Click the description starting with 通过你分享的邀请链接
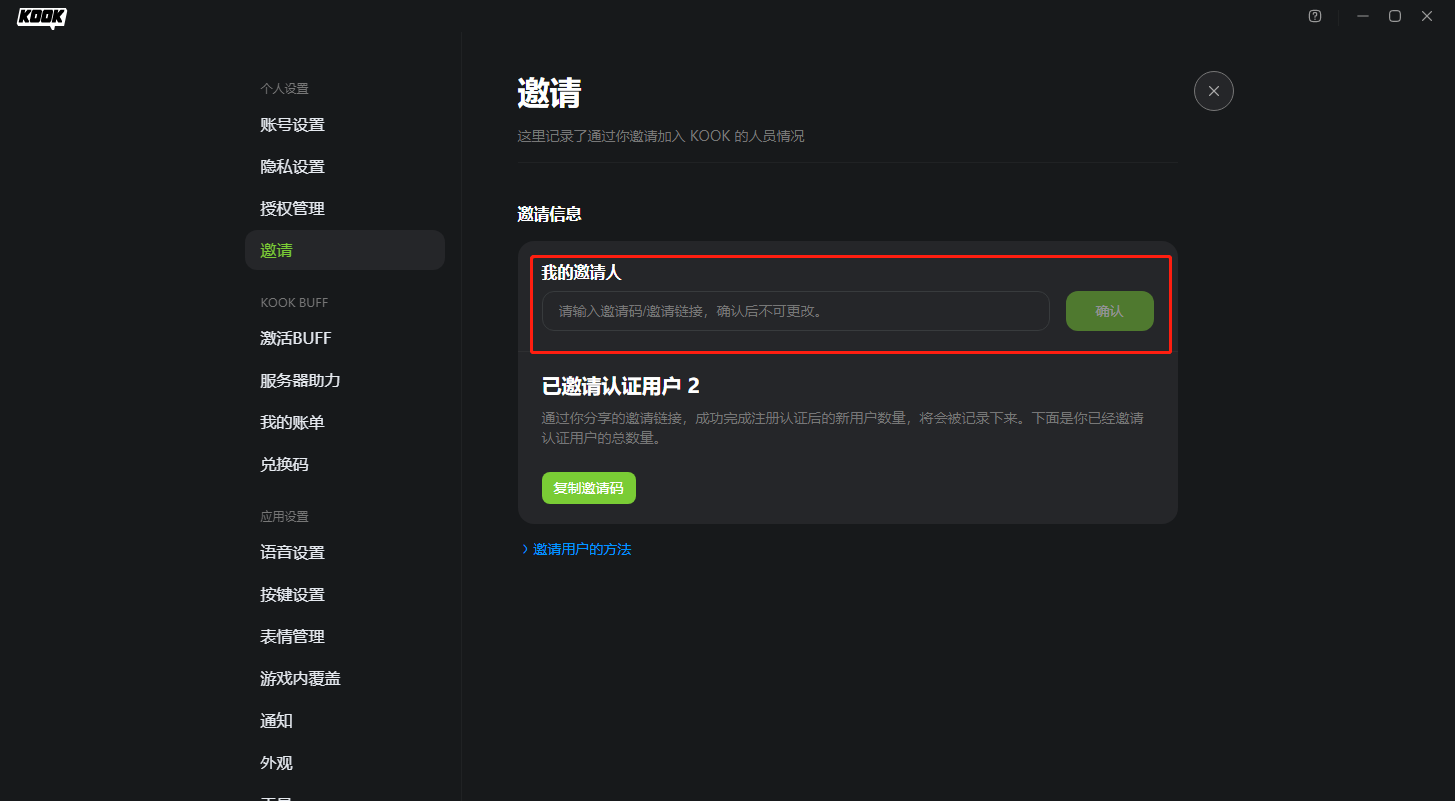Image resolution: width=1455 pixels, height=801 pixels. click(x=843, y=428)
